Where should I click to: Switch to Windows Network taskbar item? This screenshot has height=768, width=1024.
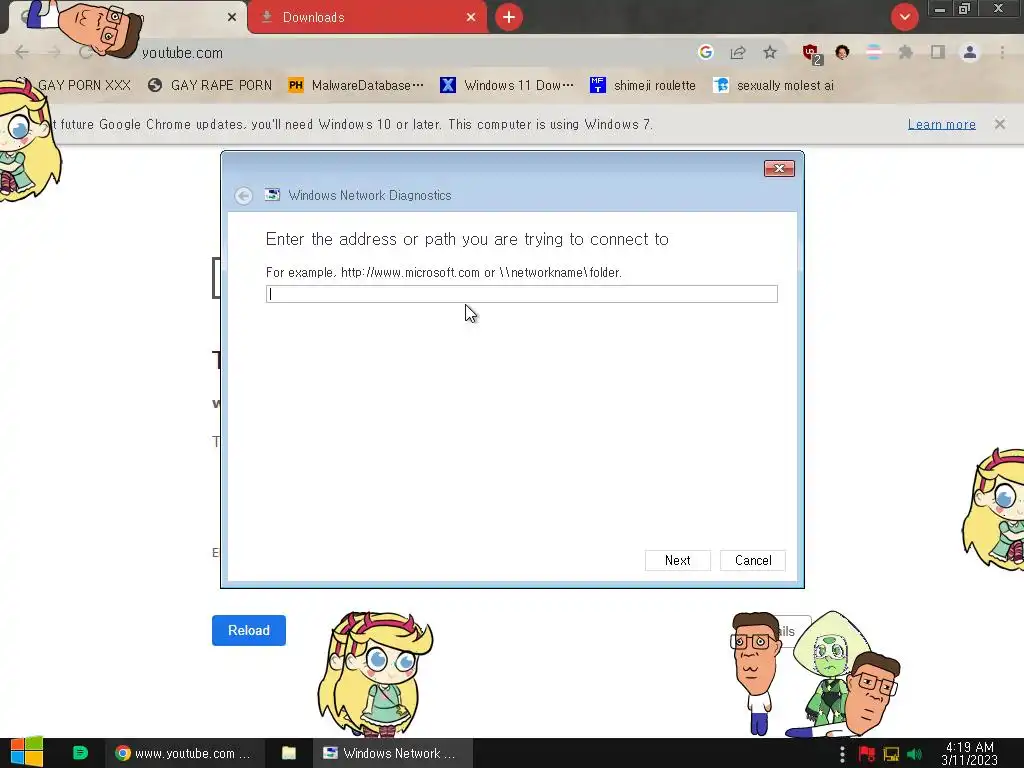[x=392, y=754]
